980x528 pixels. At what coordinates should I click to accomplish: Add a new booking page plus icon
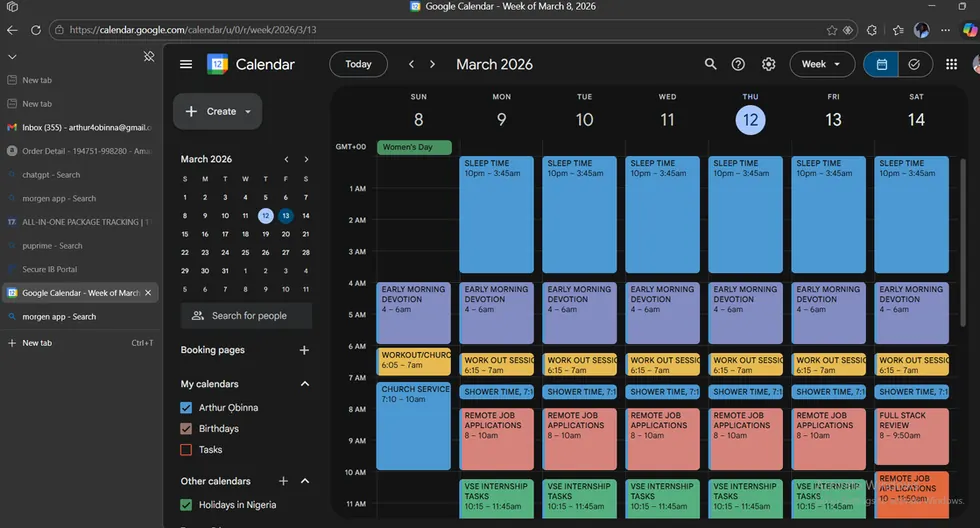tap(304, 350)
